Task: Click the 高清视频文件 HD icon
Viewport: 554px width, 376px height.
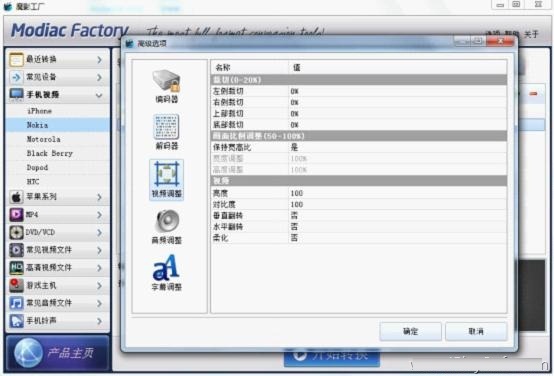Action: [16, 268]
